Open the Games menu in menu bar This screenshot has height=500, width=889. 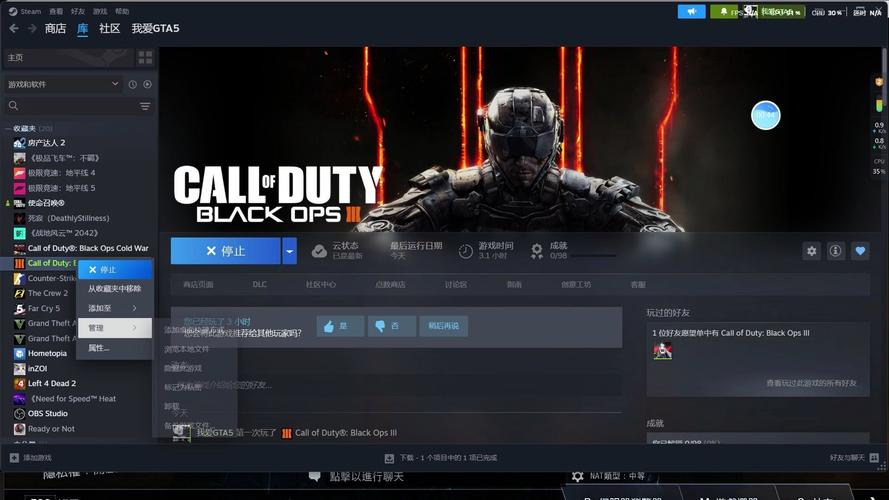coord(100,11)
